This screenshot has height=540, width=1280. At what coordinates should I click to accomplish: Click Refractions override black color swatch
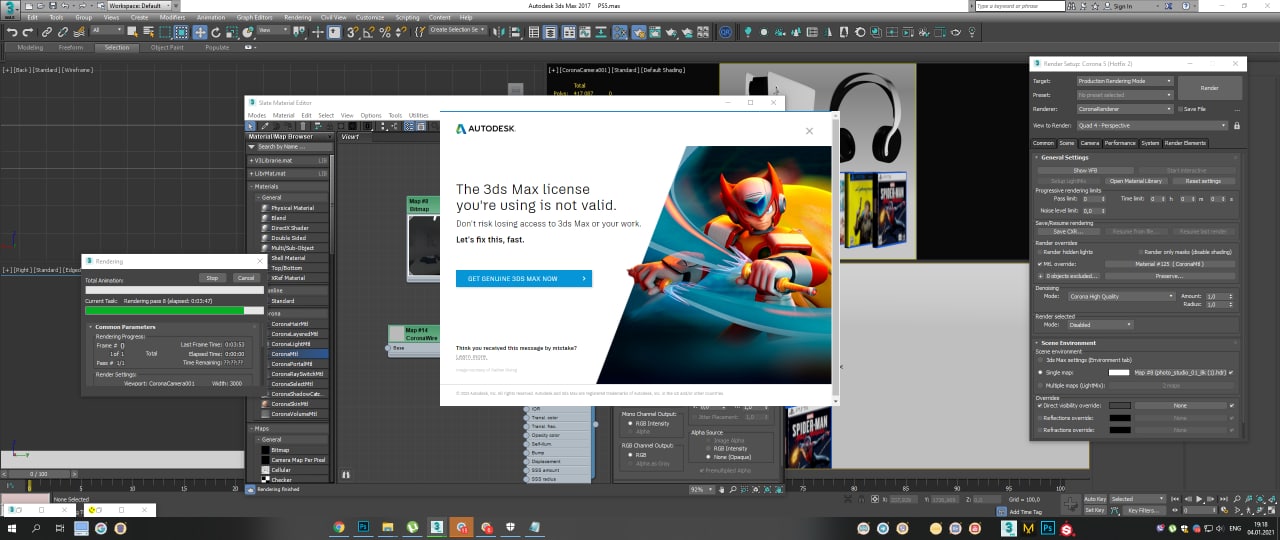coord(1119,430)
